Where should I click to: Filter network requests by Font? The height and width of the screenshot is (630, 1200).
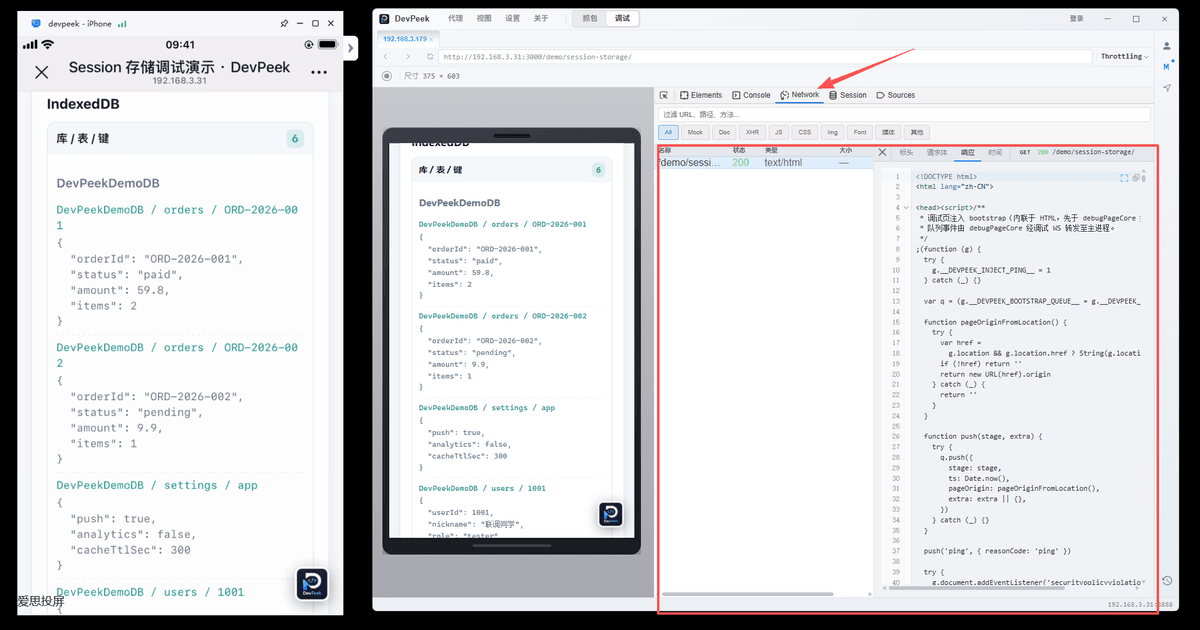(860, 132)
